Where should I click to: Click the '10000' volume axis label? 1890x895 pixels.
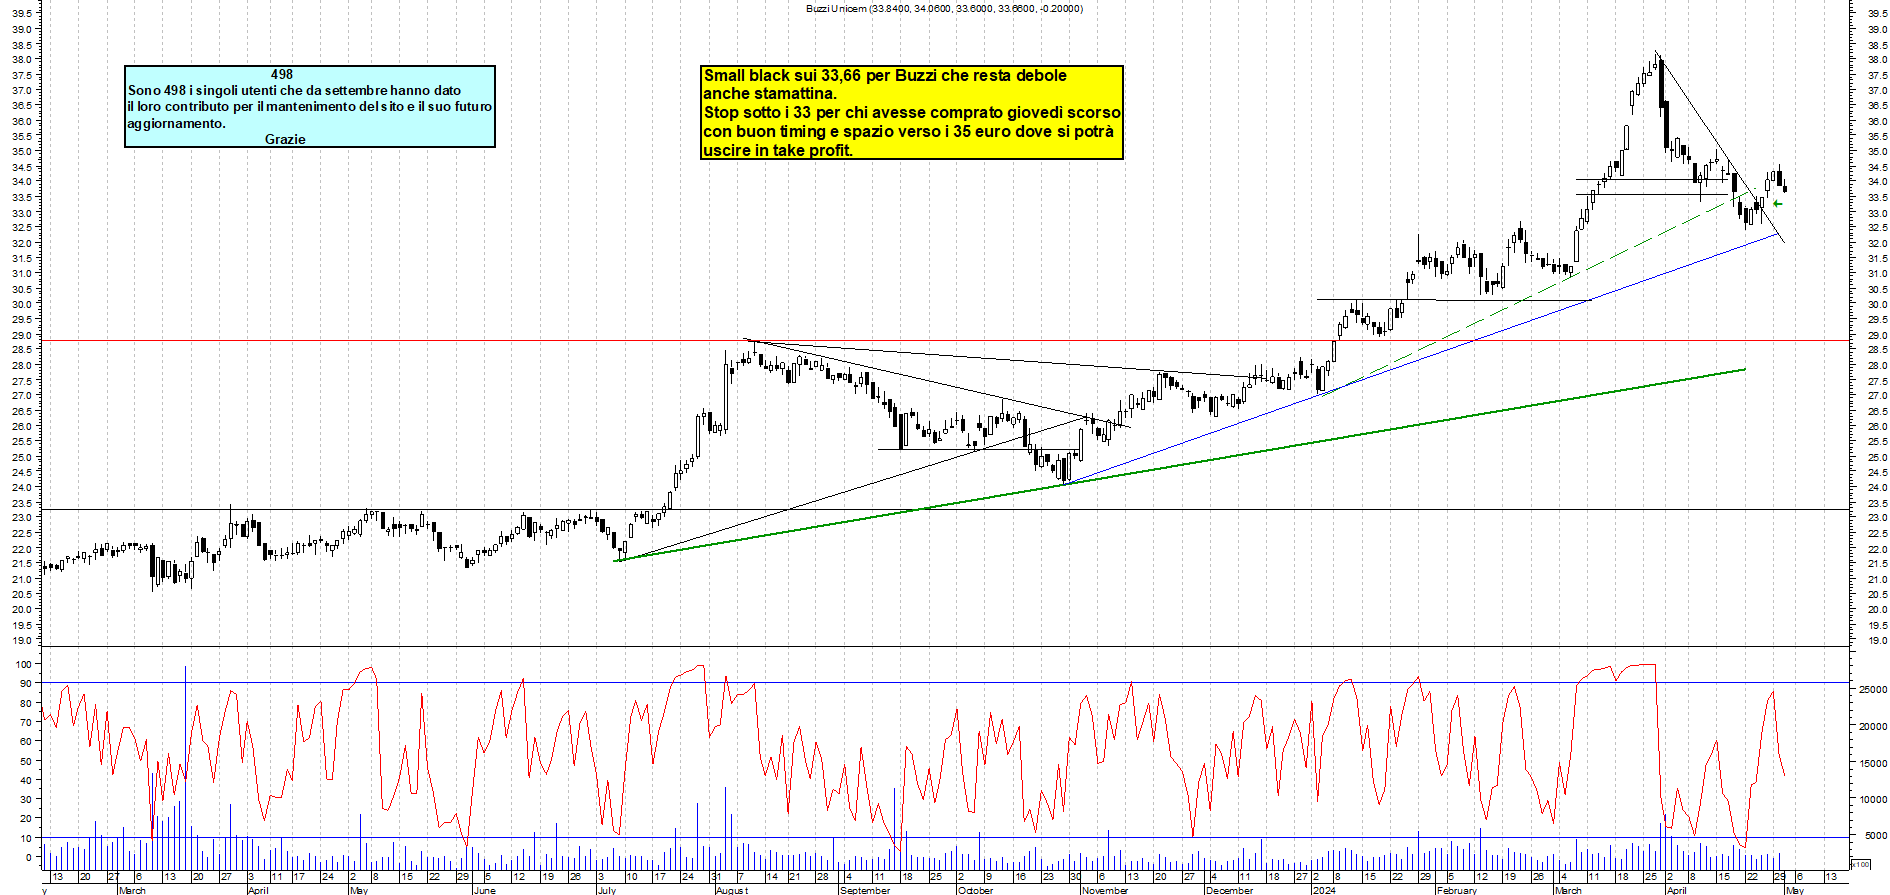point(1873,800)
